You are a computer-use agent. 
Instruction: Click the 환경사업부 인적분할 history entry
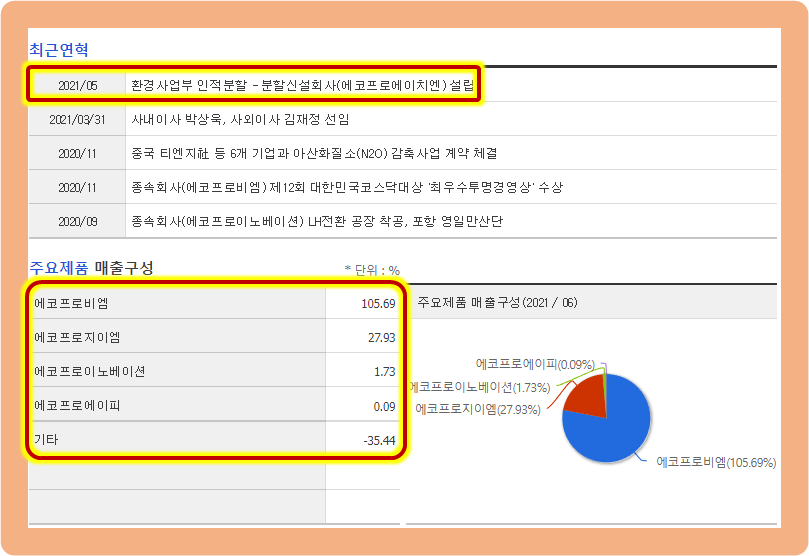pyautogui.click(x=302, y=85)
